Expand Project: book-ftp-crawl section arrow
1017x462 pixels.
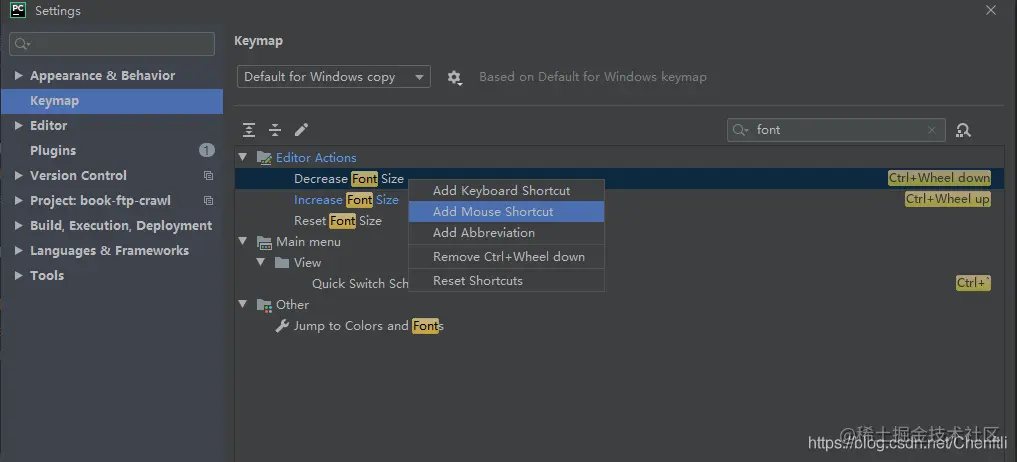pos(18,201)
